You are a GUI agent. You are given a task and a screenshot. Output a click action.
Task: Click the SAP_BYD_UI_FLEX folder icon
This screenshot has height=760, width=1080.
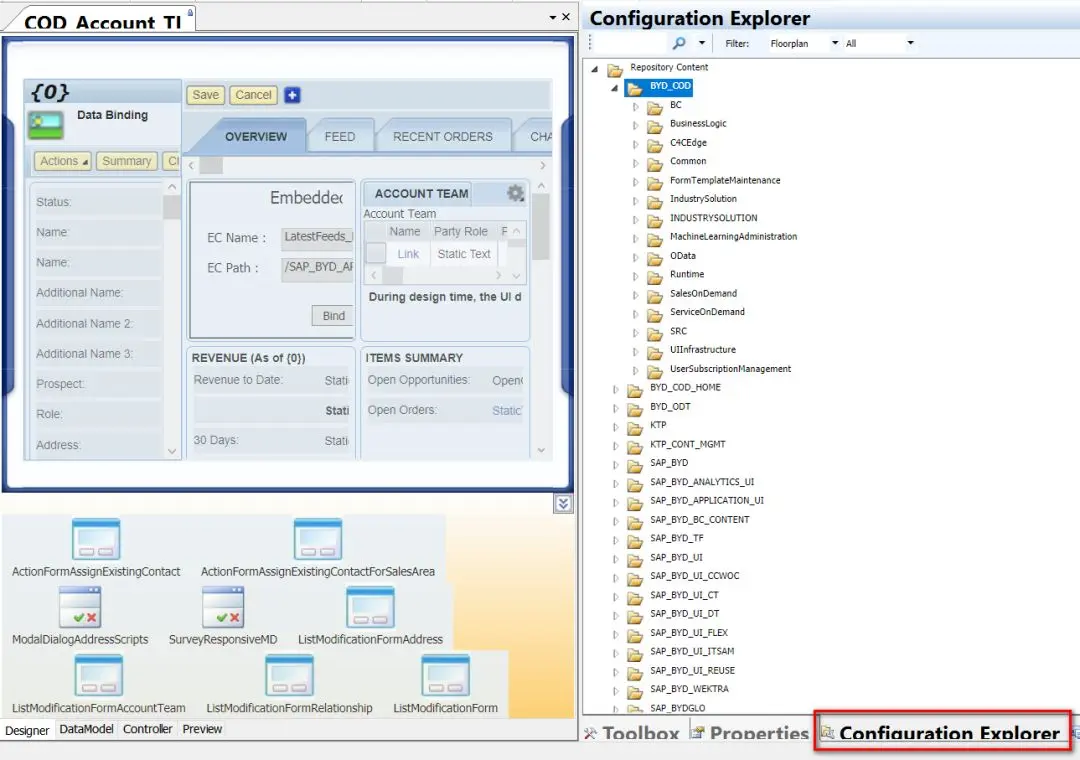(x=634, y=634)
